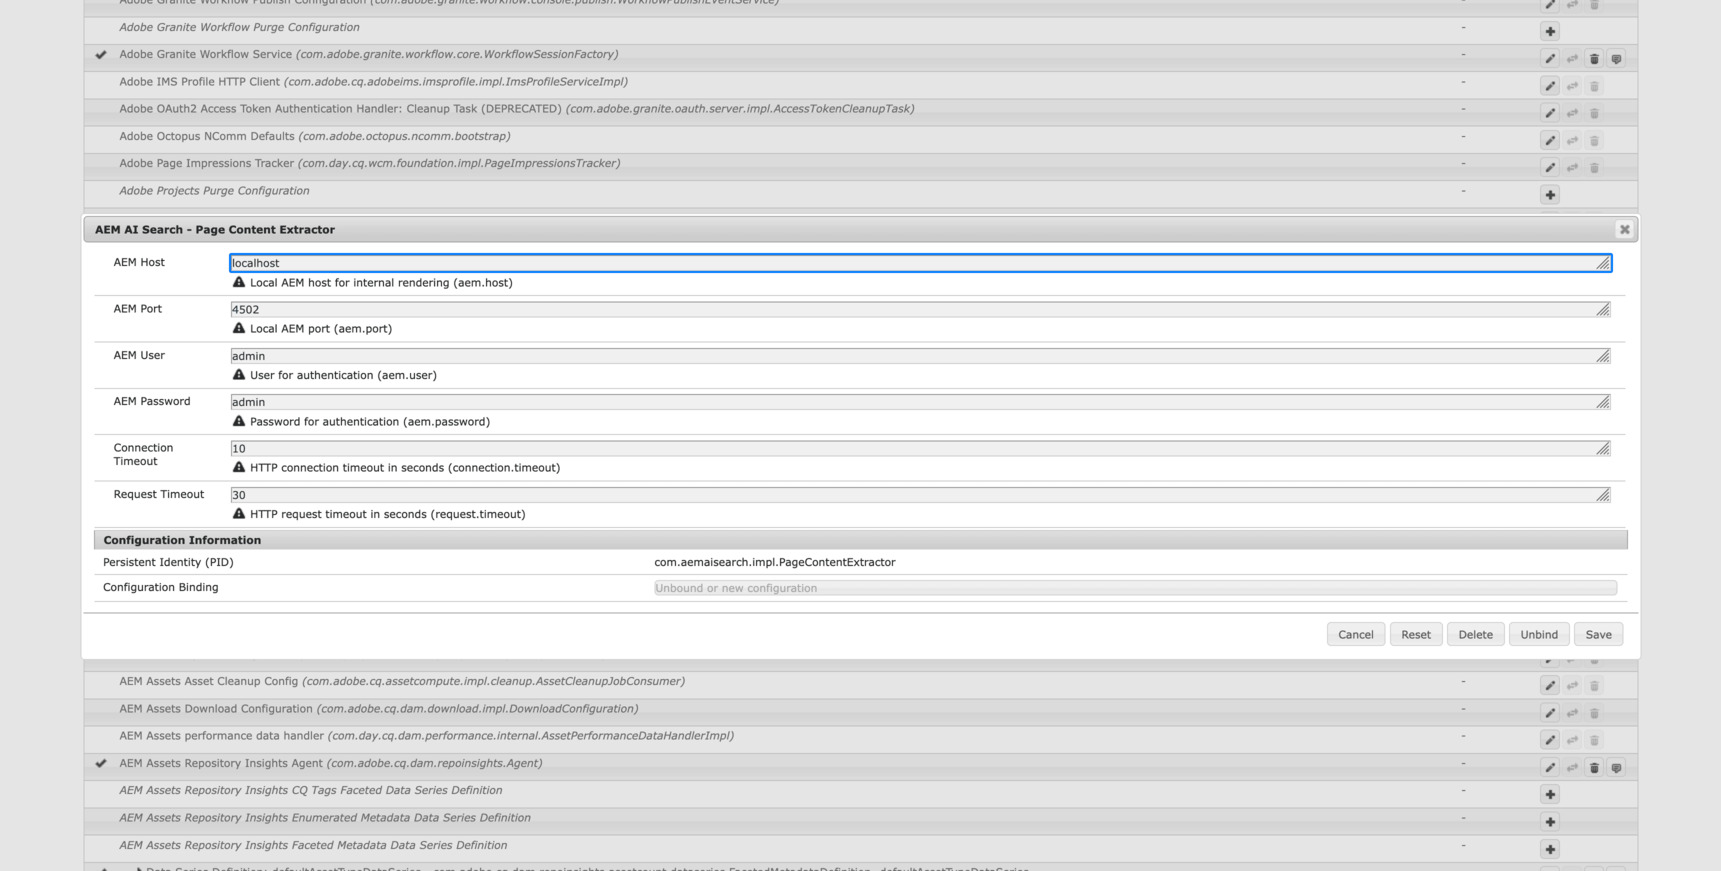Image resolution: width=1721 pixels, height=871 pixels.
Task: Edit AEM Assets Repository Insights Agent config
Action: point(1550,768)
